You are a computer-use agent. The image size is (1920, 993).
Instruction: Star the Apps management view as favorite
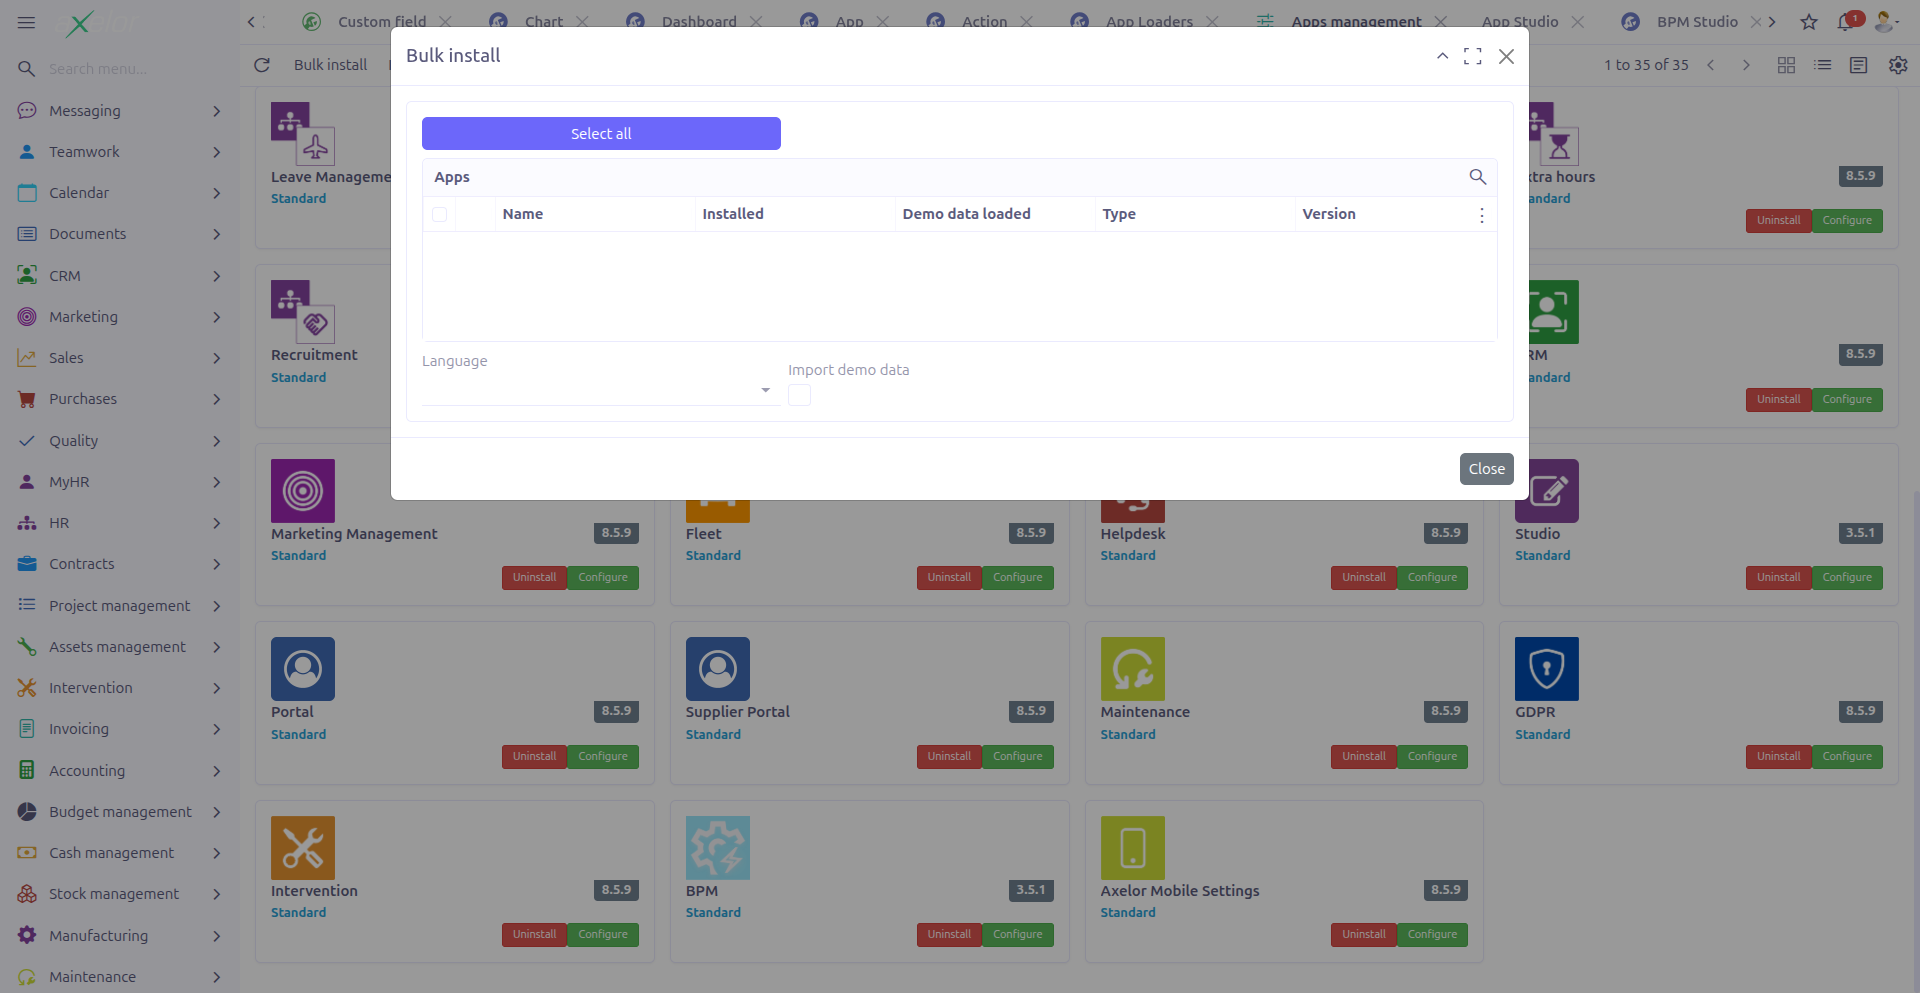pyautogui.click(x=1809, y=22)
